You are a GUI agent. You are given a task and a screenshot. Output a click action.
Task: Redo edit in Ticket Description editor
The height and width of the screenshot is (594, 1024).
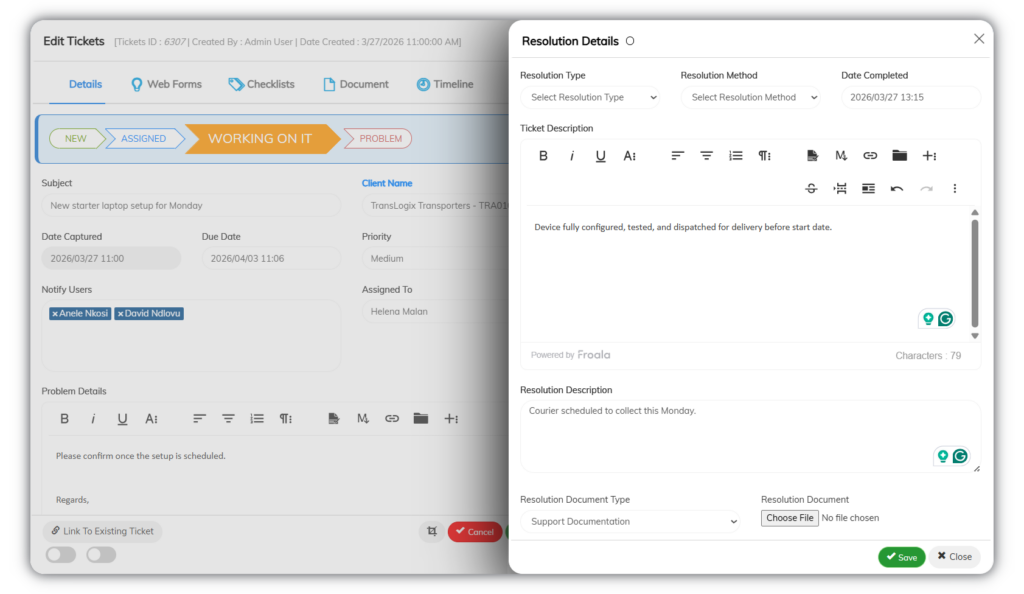pos(926,188)
